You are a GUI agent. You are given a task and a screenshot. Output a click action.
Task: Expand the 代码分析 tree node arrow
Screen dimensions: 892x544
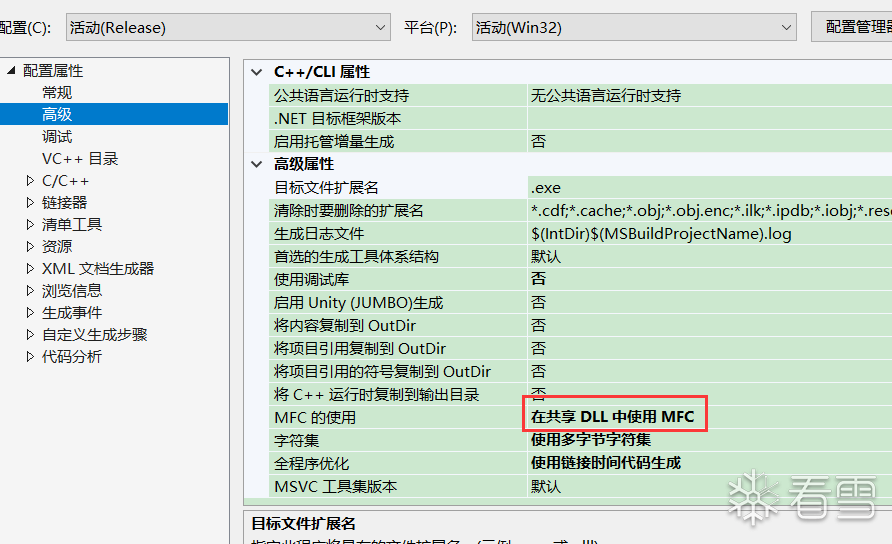click(x=30, y=357)
